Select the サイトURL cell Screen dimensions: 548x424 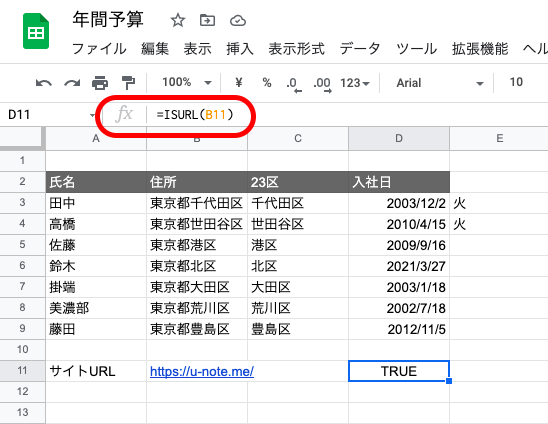pos(96,371)
